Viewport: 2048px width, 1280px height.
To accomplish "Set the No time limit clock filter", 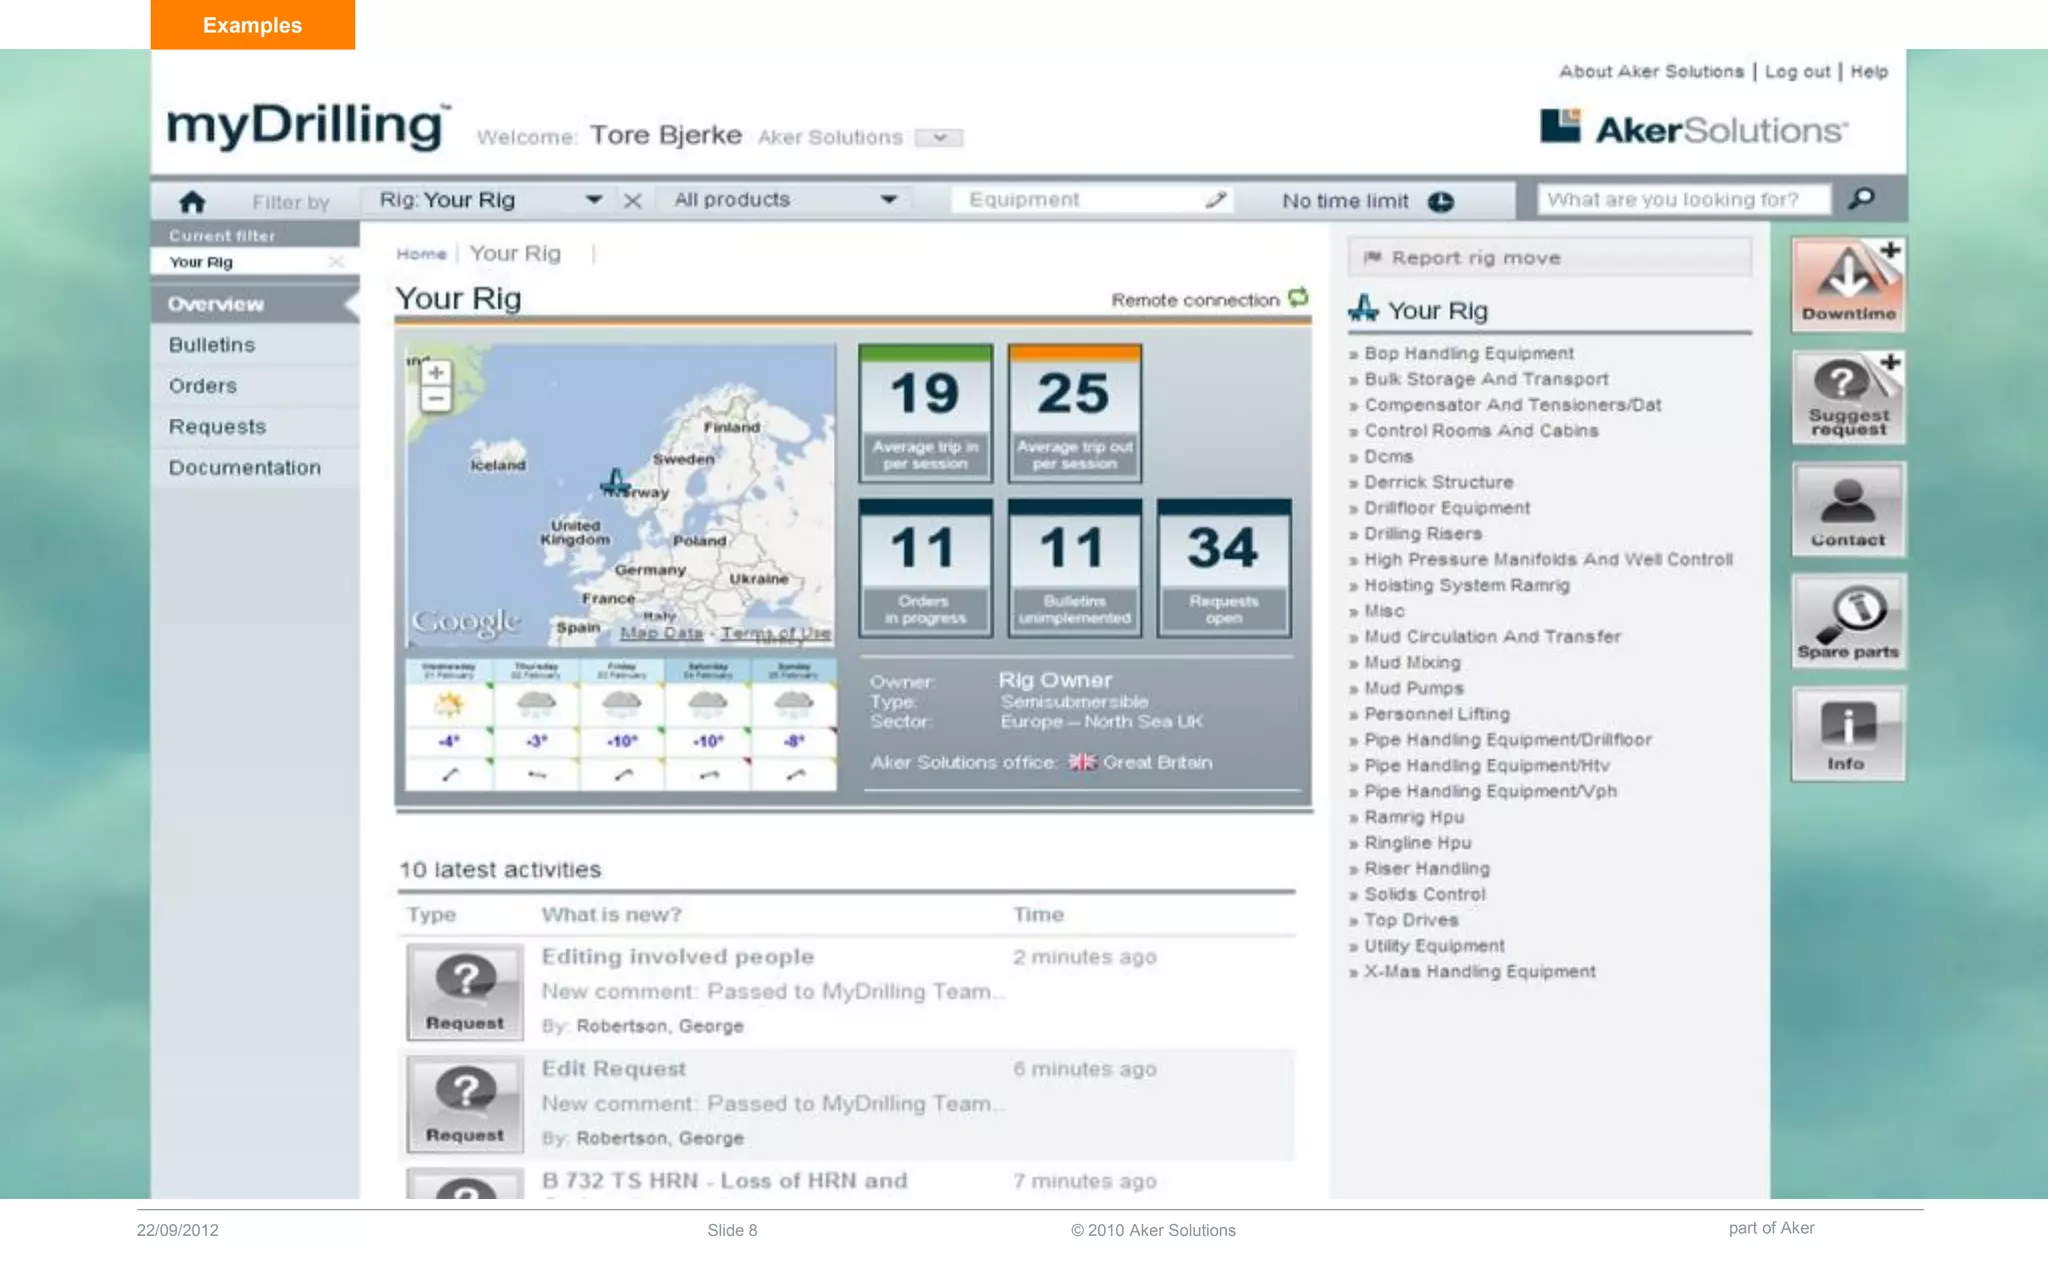I will point(1440,201).
